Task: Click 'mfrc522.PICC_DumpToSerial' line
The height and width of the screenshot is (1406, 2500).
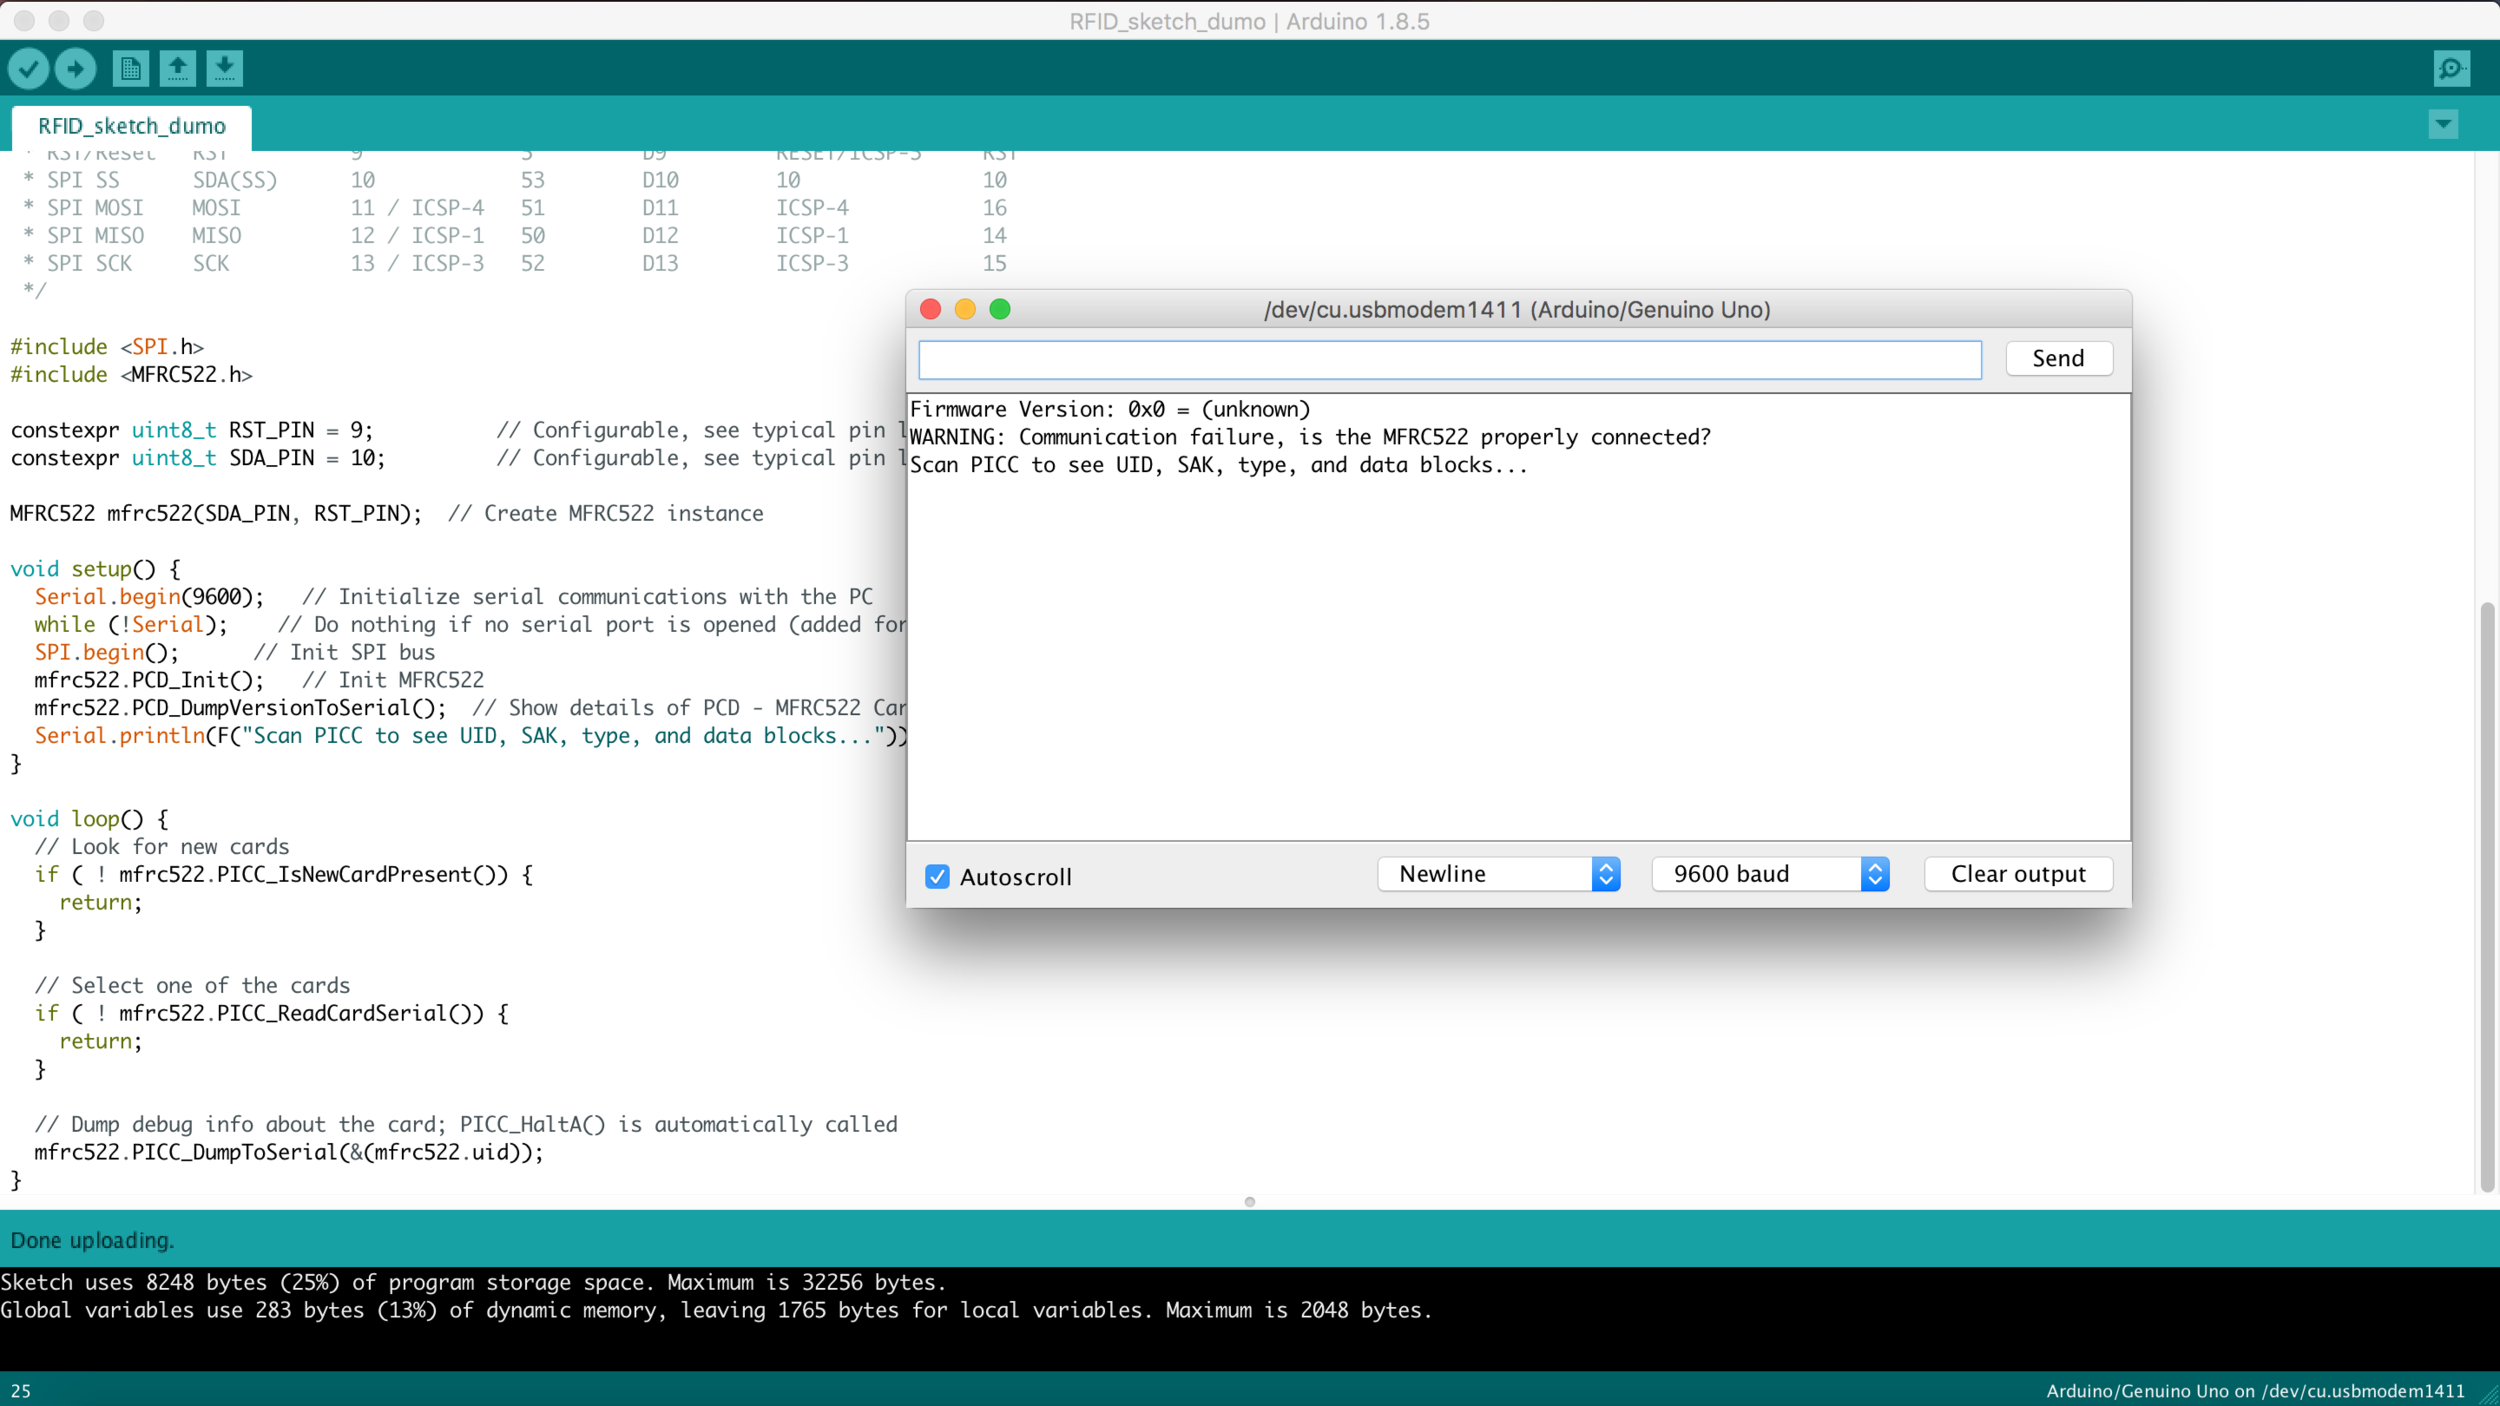Action: (x=289, y=1152)
